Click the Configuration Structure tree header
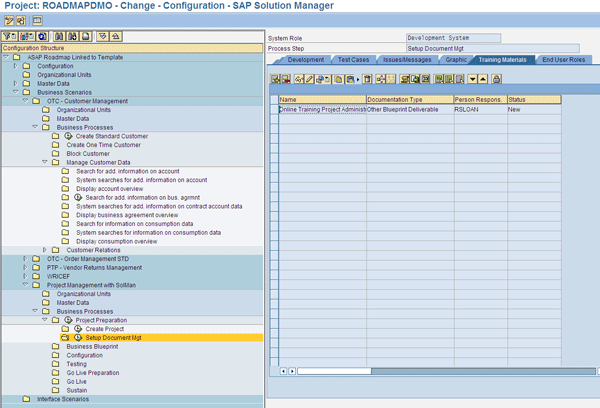This screenshot has height=408, width=600. click(x=132, y=48)
